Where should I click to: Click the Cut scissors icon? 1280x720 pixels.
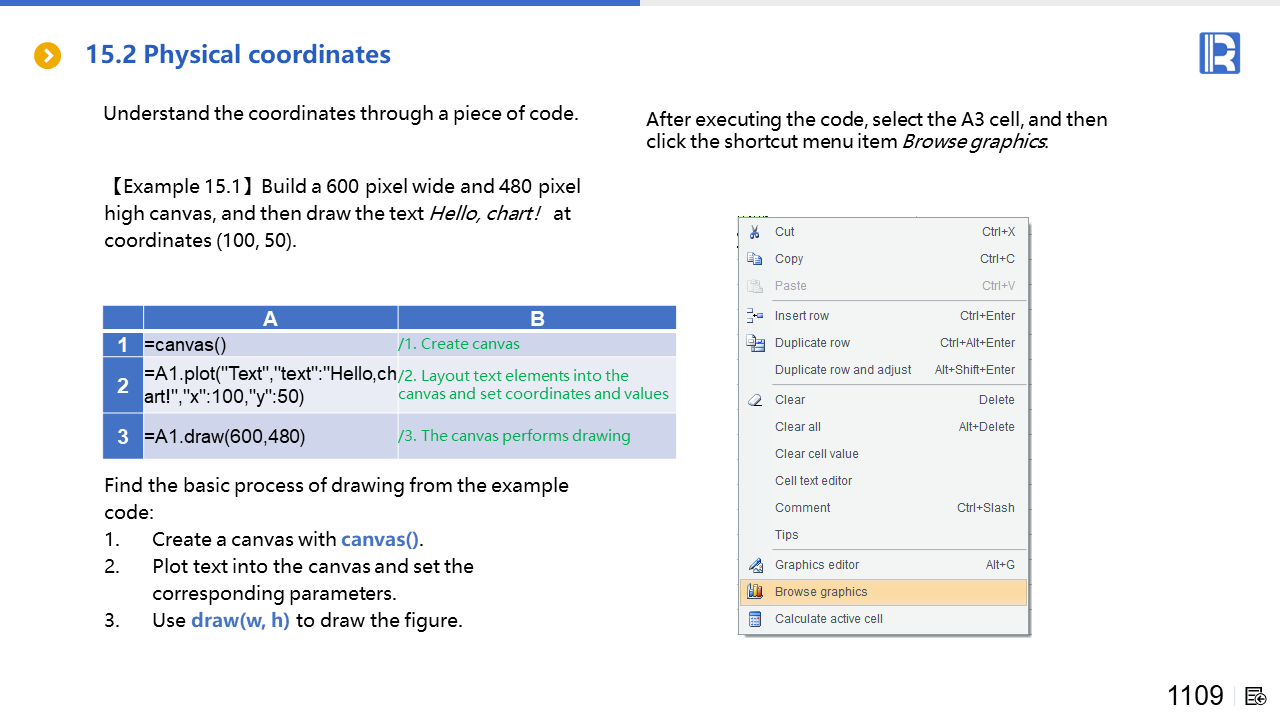pyautogui.click(x=755, y=232)
